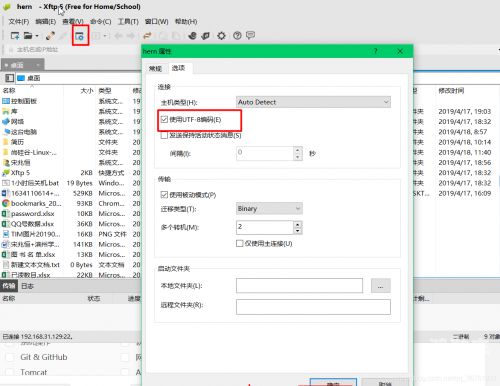This screenshot has width=500, height=386.
Task: Increase the multiple transfers stepper
Action: [298, 224]
